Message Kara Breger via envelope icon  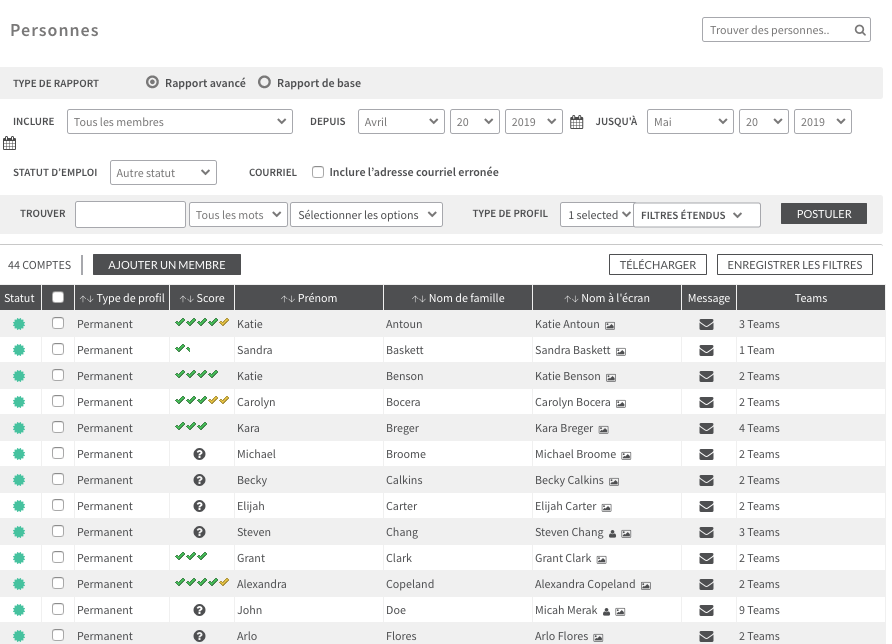(x=706, y=428)
